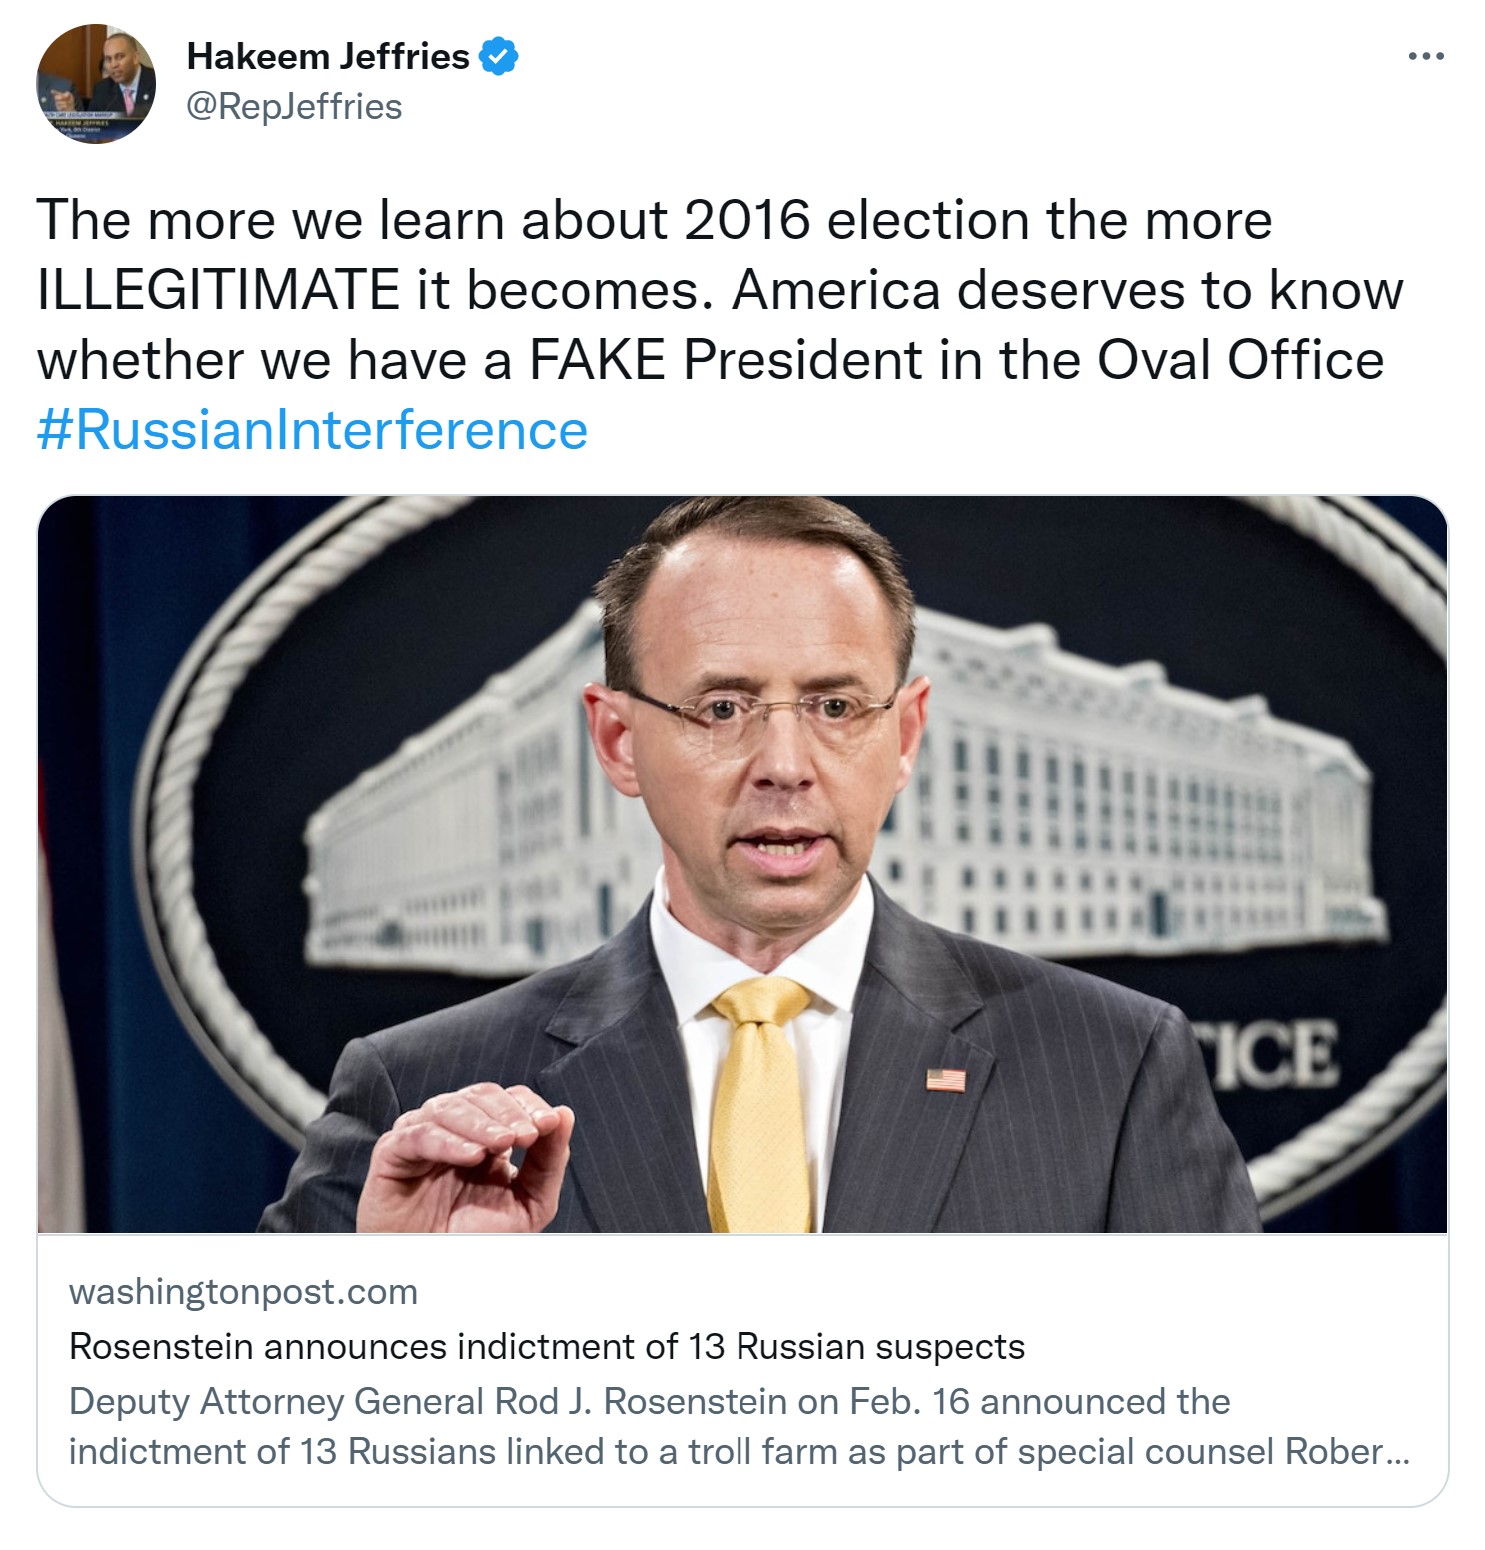Open the #RussianInterference hashtag

[x=312, y=430]
